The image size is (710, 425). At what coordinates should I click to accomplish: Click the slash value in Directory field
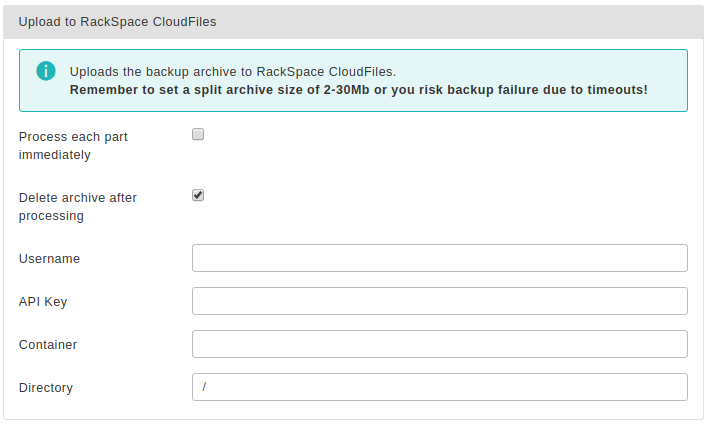click(204, 387)
